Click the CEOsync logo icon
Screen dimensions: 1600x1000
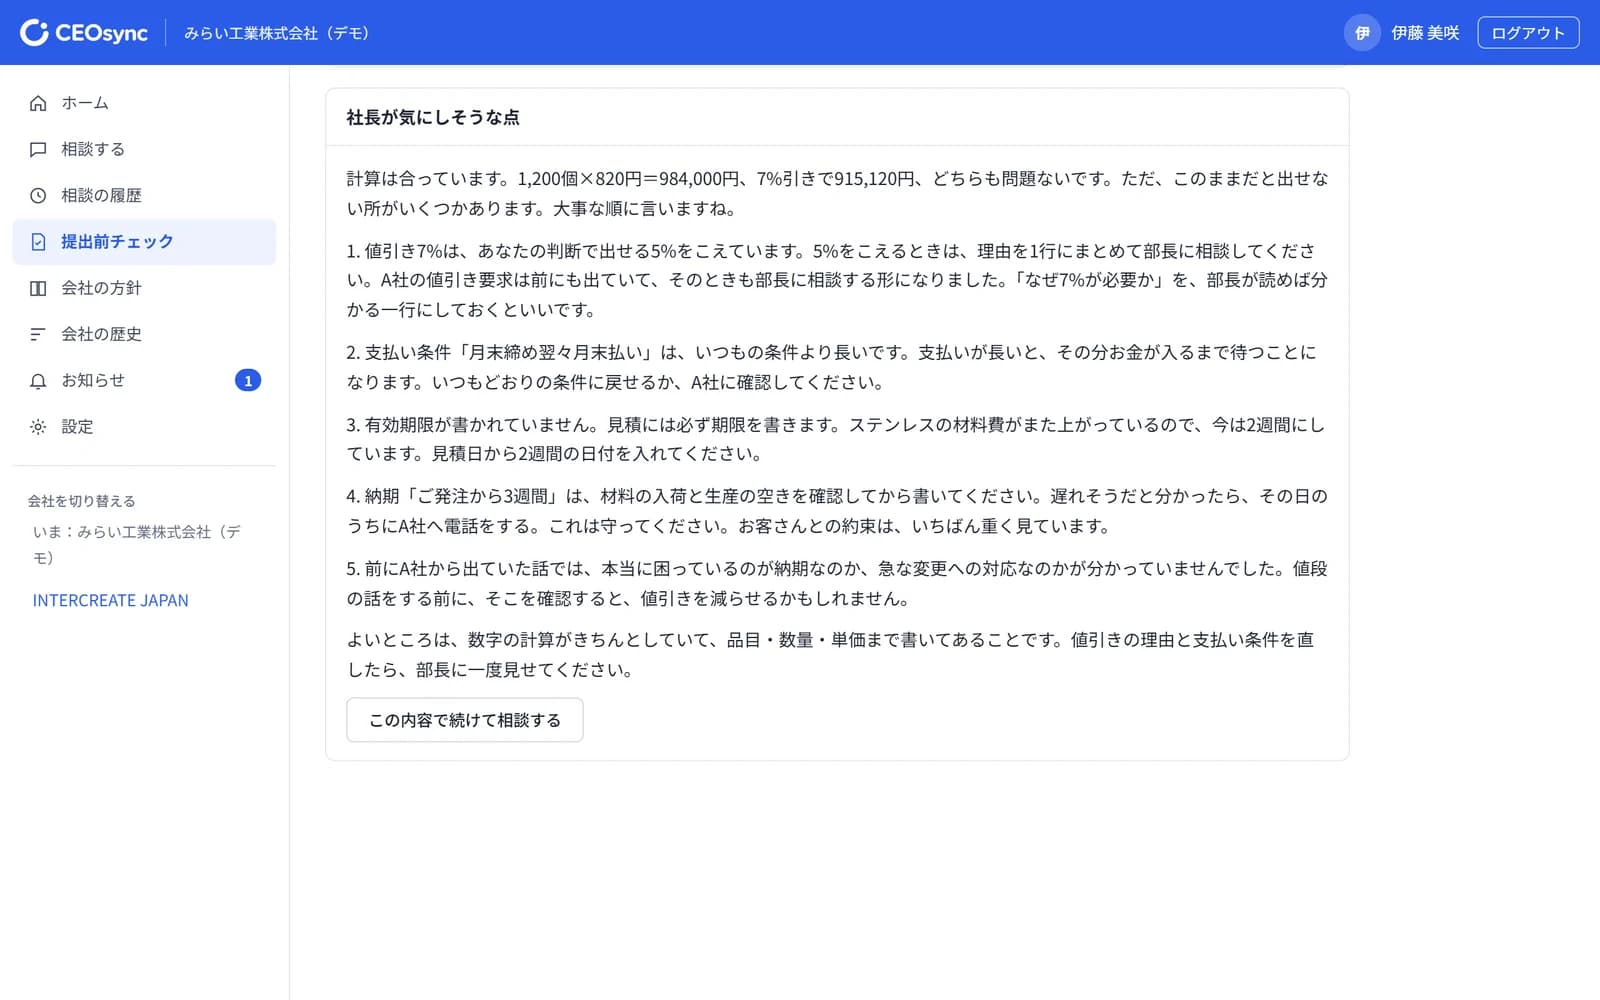click(34, 33)
